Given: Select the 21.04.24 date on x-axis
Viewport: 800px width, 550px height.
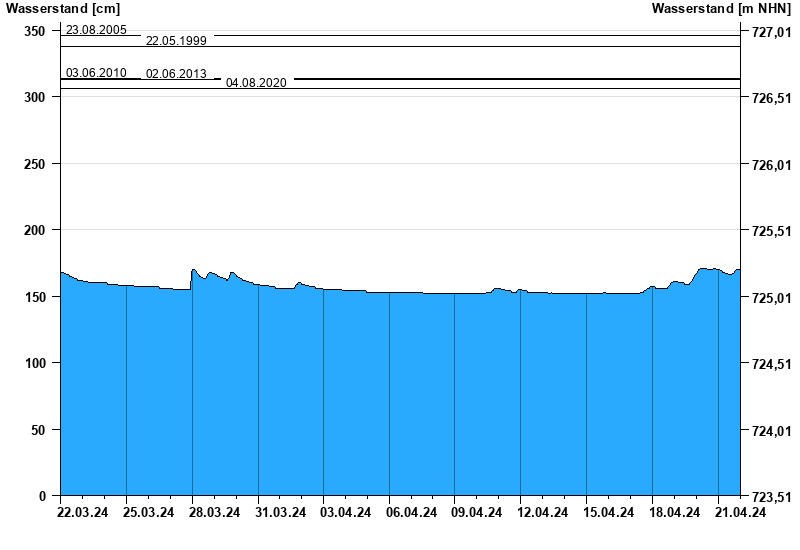Looking at the screenshot, I should coord(741,513).
